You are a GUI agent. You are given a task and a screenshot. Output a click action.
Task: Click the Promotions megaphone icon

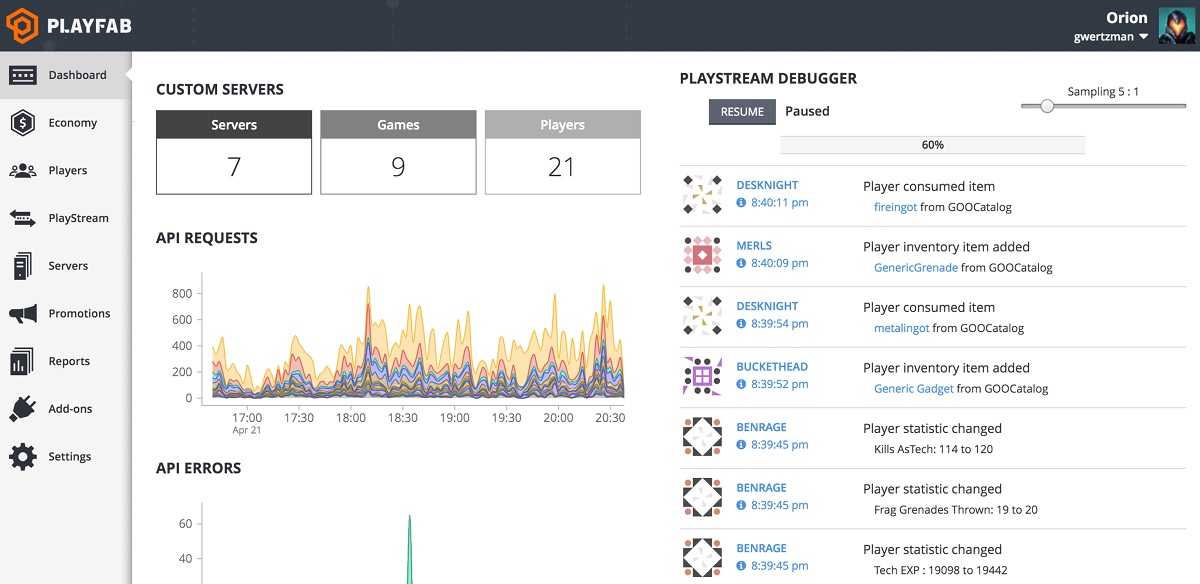click(x=23, y=314)
